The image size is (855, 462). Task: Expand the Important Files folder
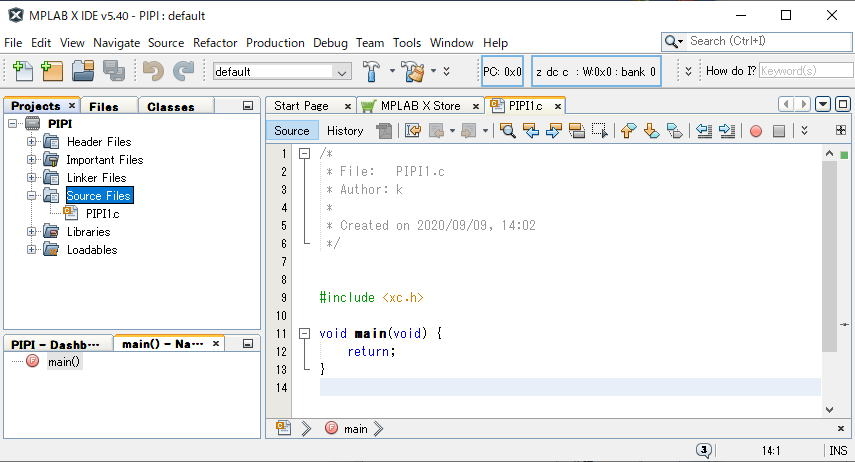pyautogui.click(x=32, y=160)
